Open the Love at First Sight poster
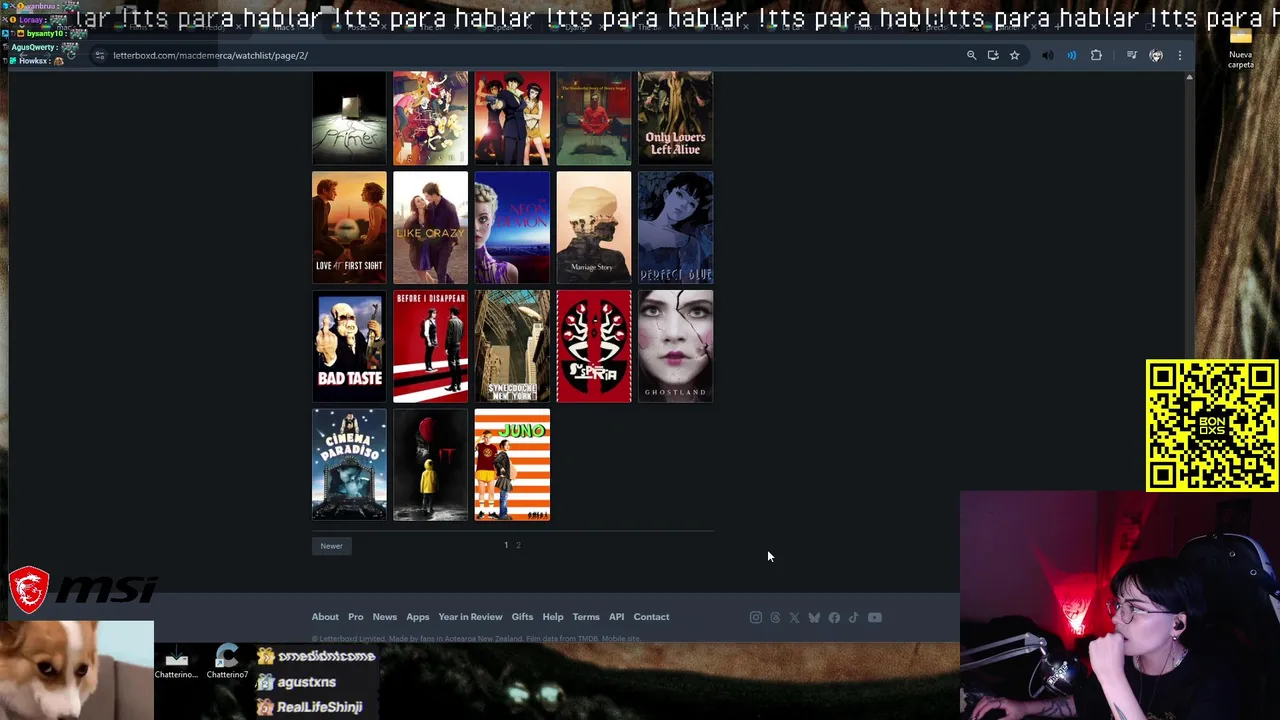 coord(349,228)
